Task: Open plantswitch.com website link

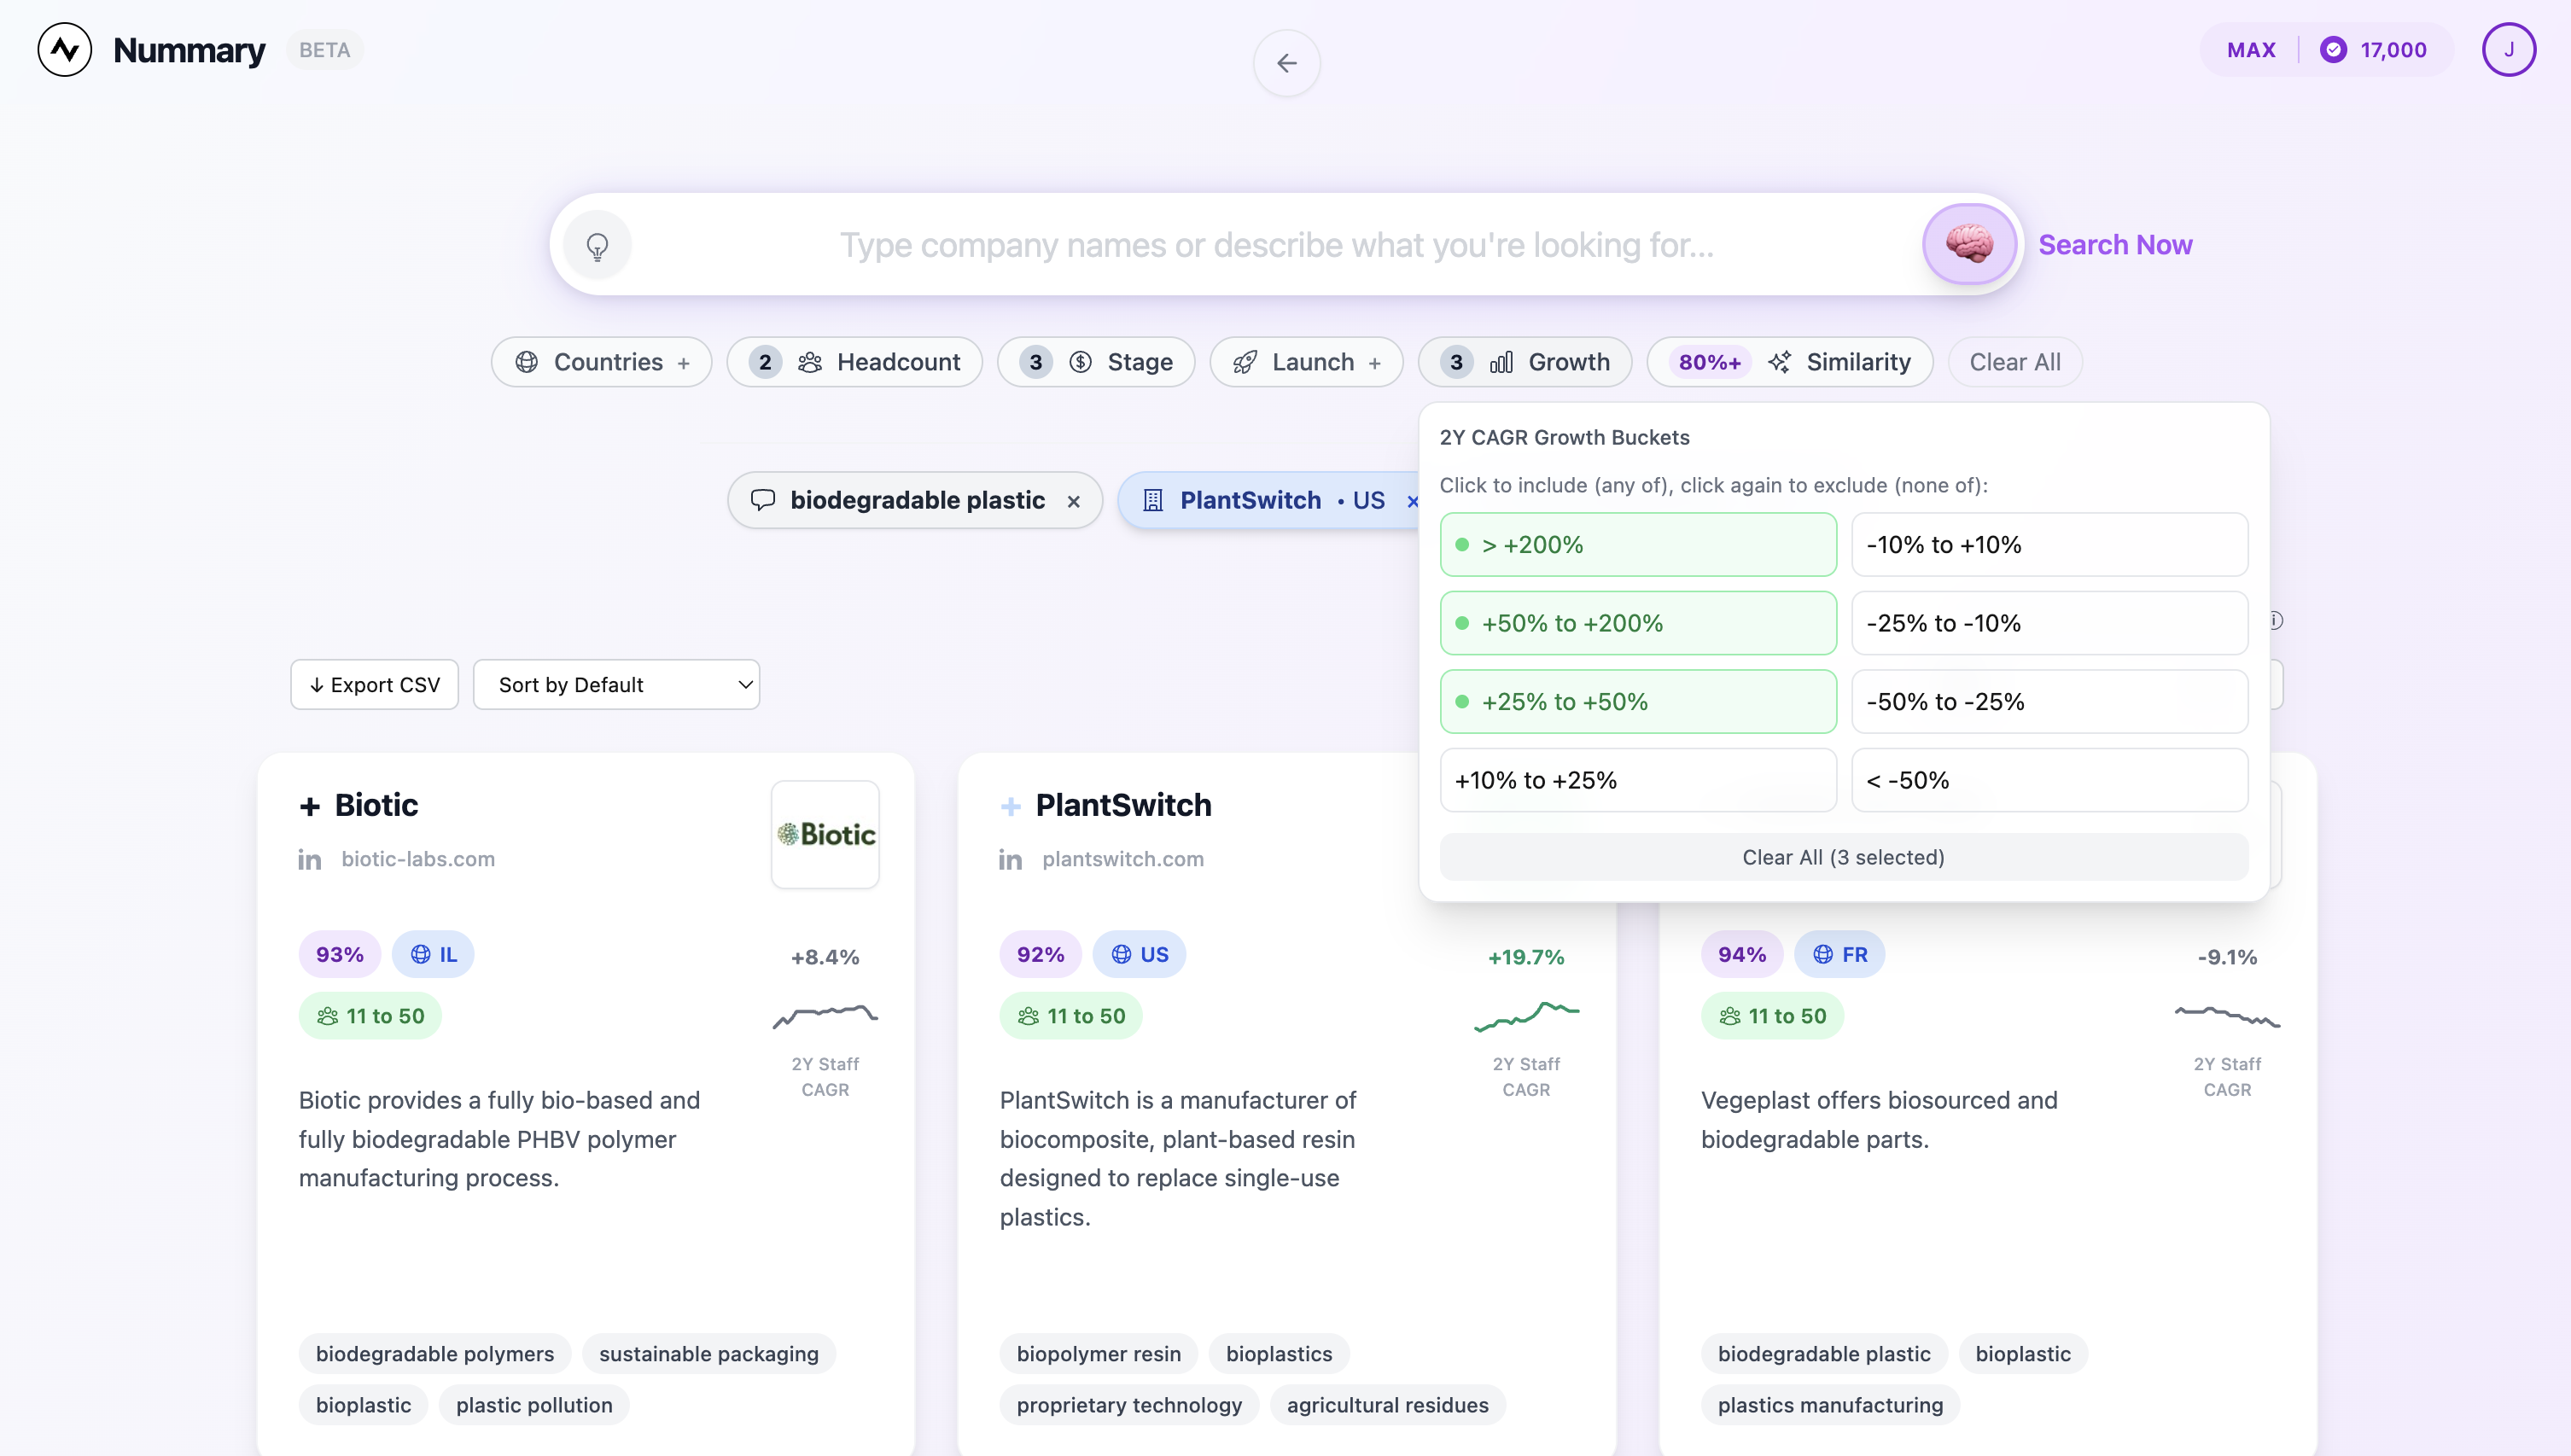Action: (x=1123, y=859)
